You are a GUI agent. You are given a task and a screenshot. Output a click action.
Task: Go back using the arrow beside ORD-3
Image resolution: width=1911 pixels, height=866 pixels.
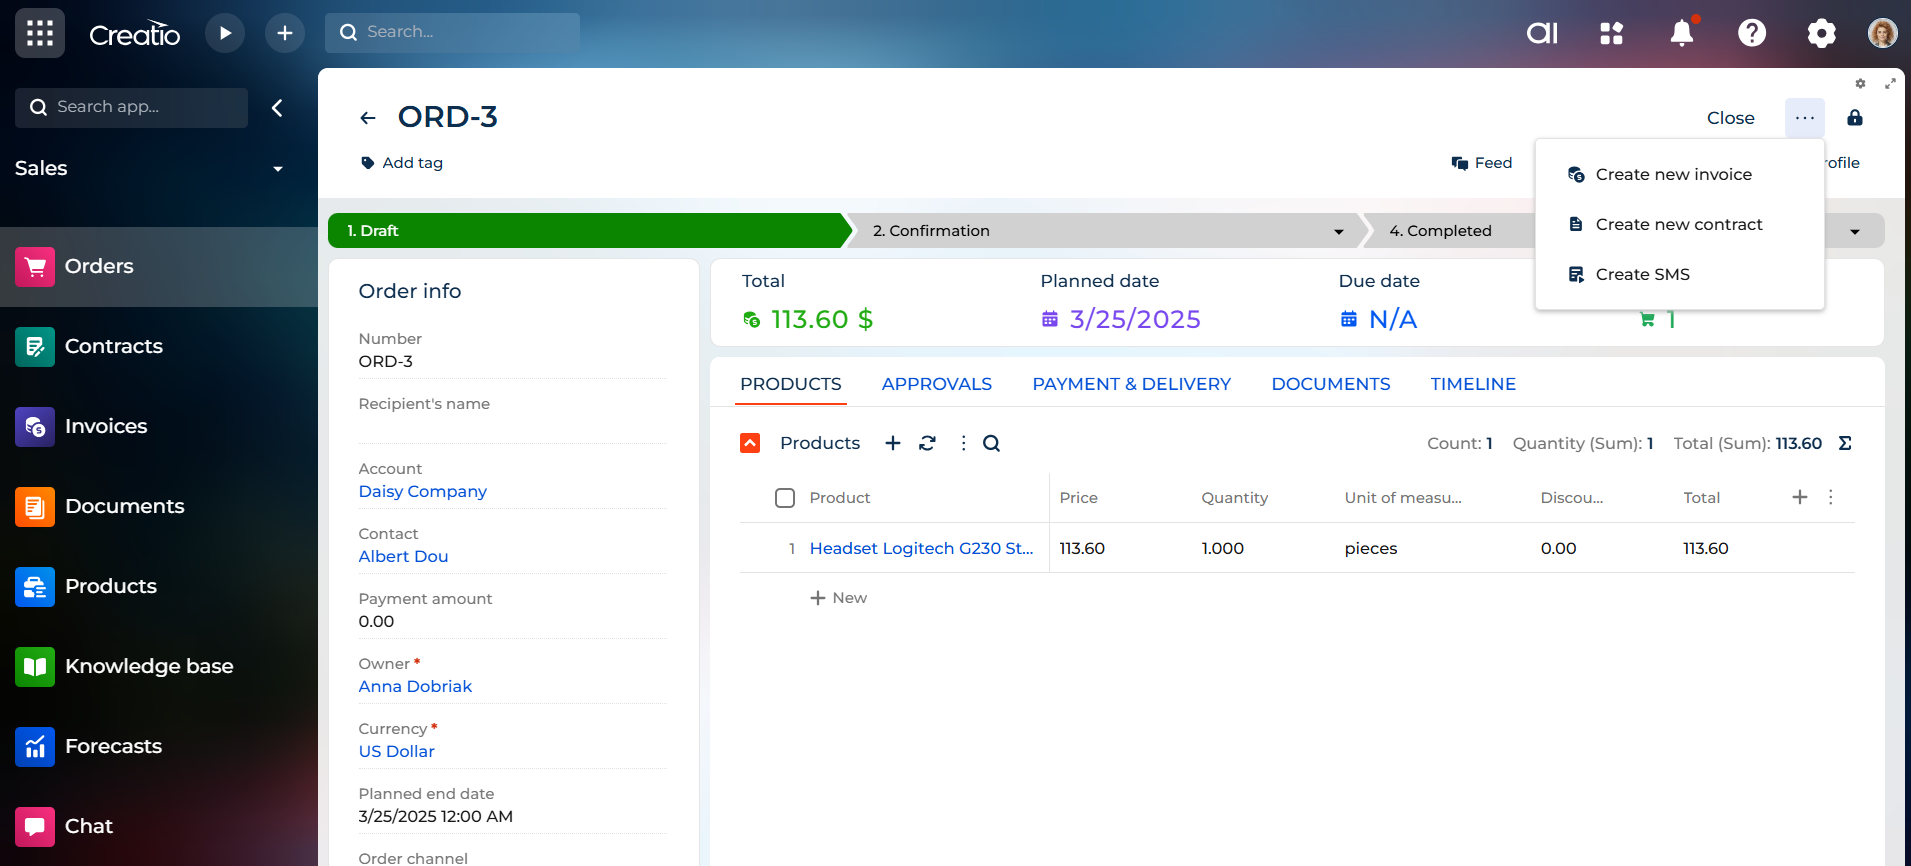368,118
